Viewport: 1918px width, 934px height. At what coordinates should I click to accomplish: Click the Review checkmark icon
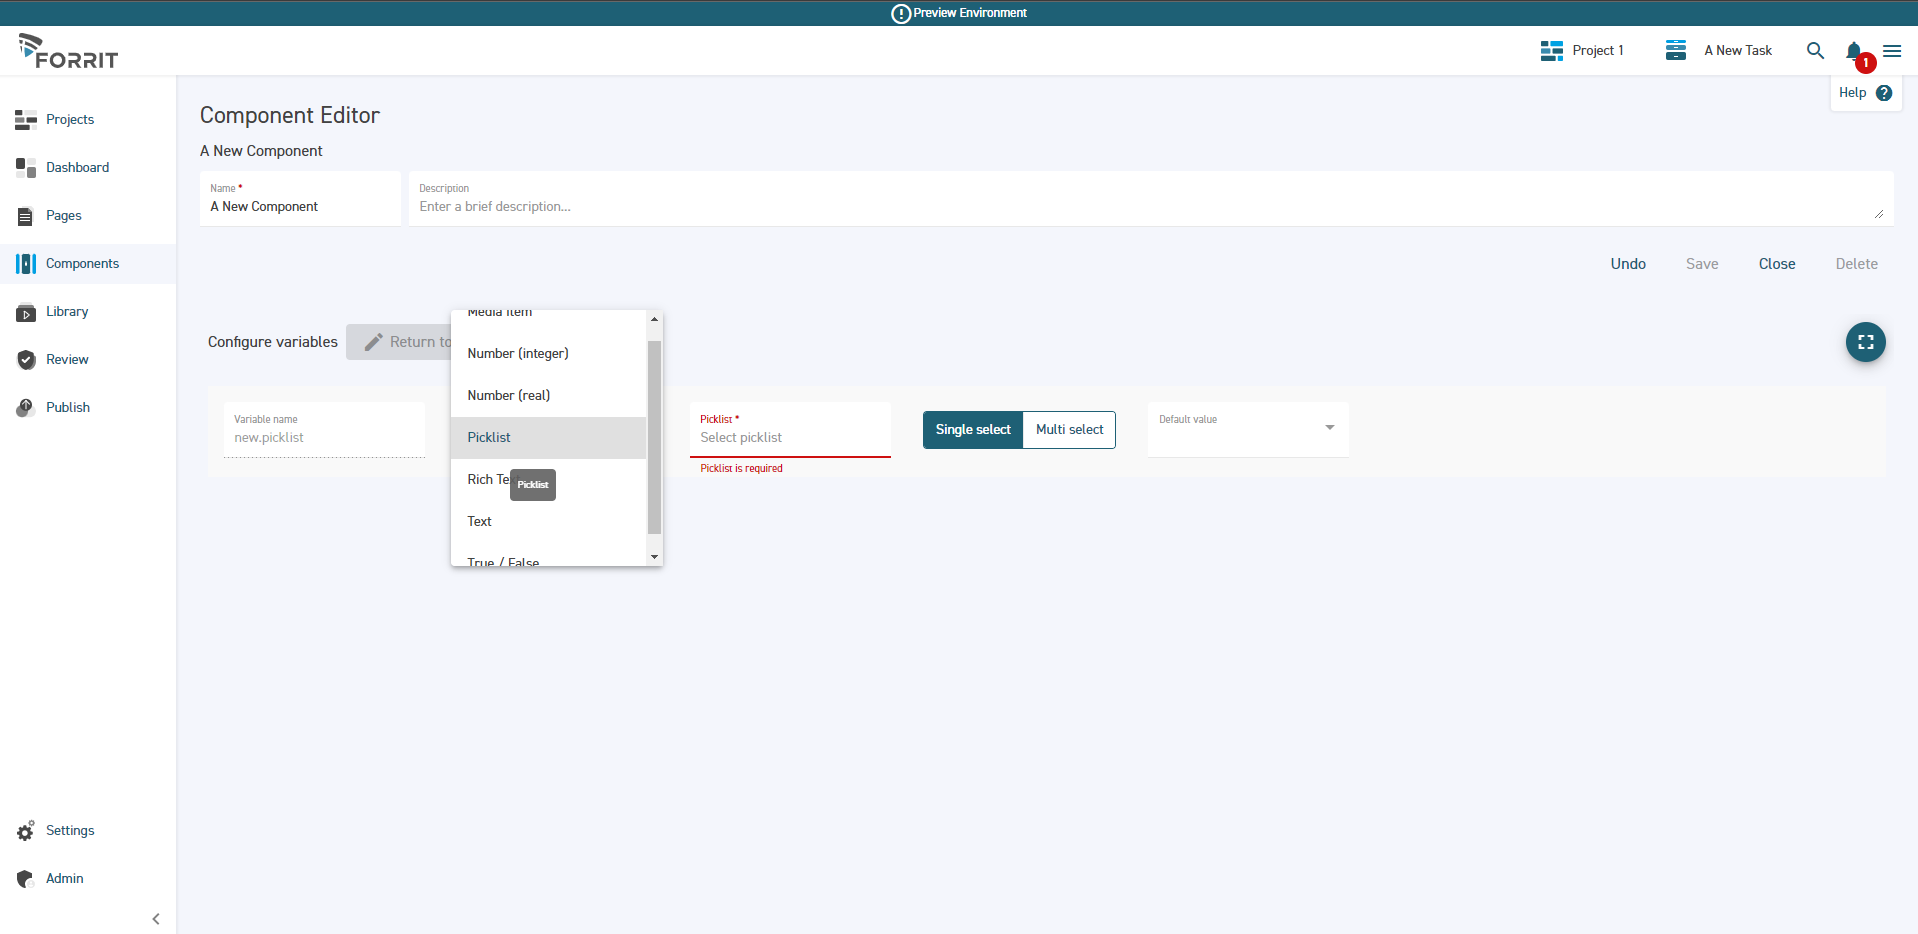(x=26, y=360)
